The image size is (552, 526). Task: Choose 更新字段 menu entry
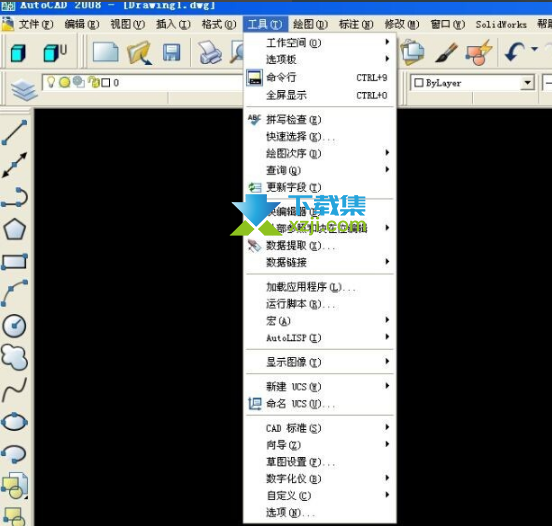pyautogui.click(x=320, y=187)
